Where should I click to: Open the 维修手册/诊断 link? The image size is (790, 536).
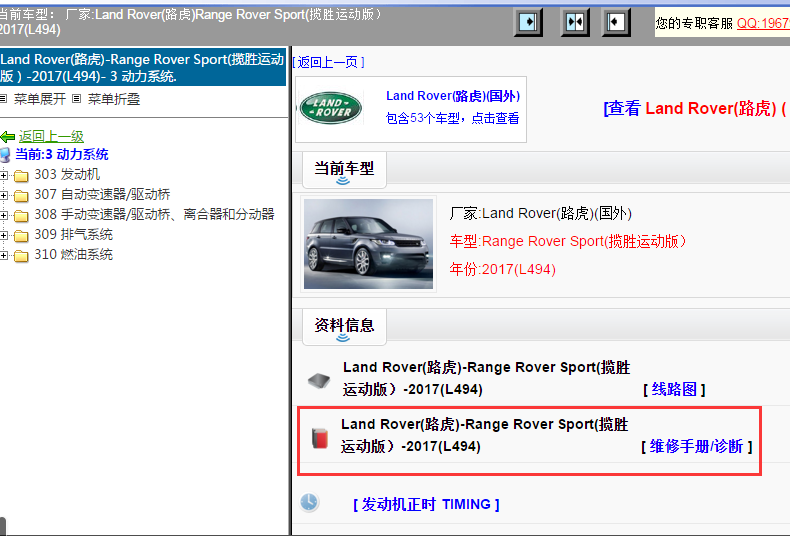(696, 446)
